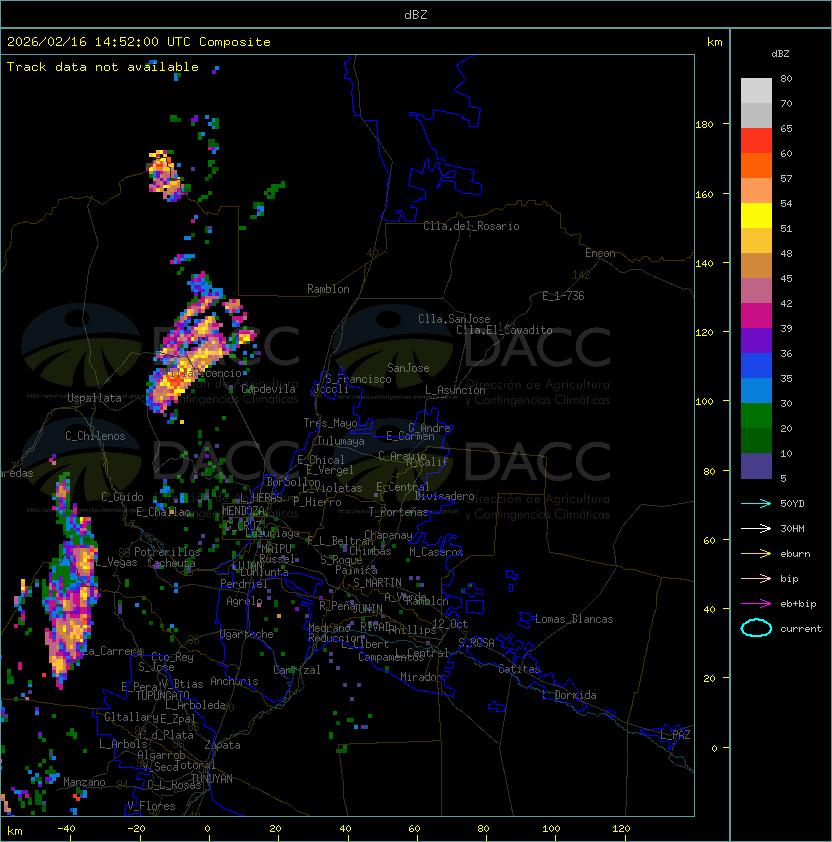832x842 pixels.
Task: Click the '2026/02/16 14:52:00 UTC Composite' timestamp
Action: [139, 42]
